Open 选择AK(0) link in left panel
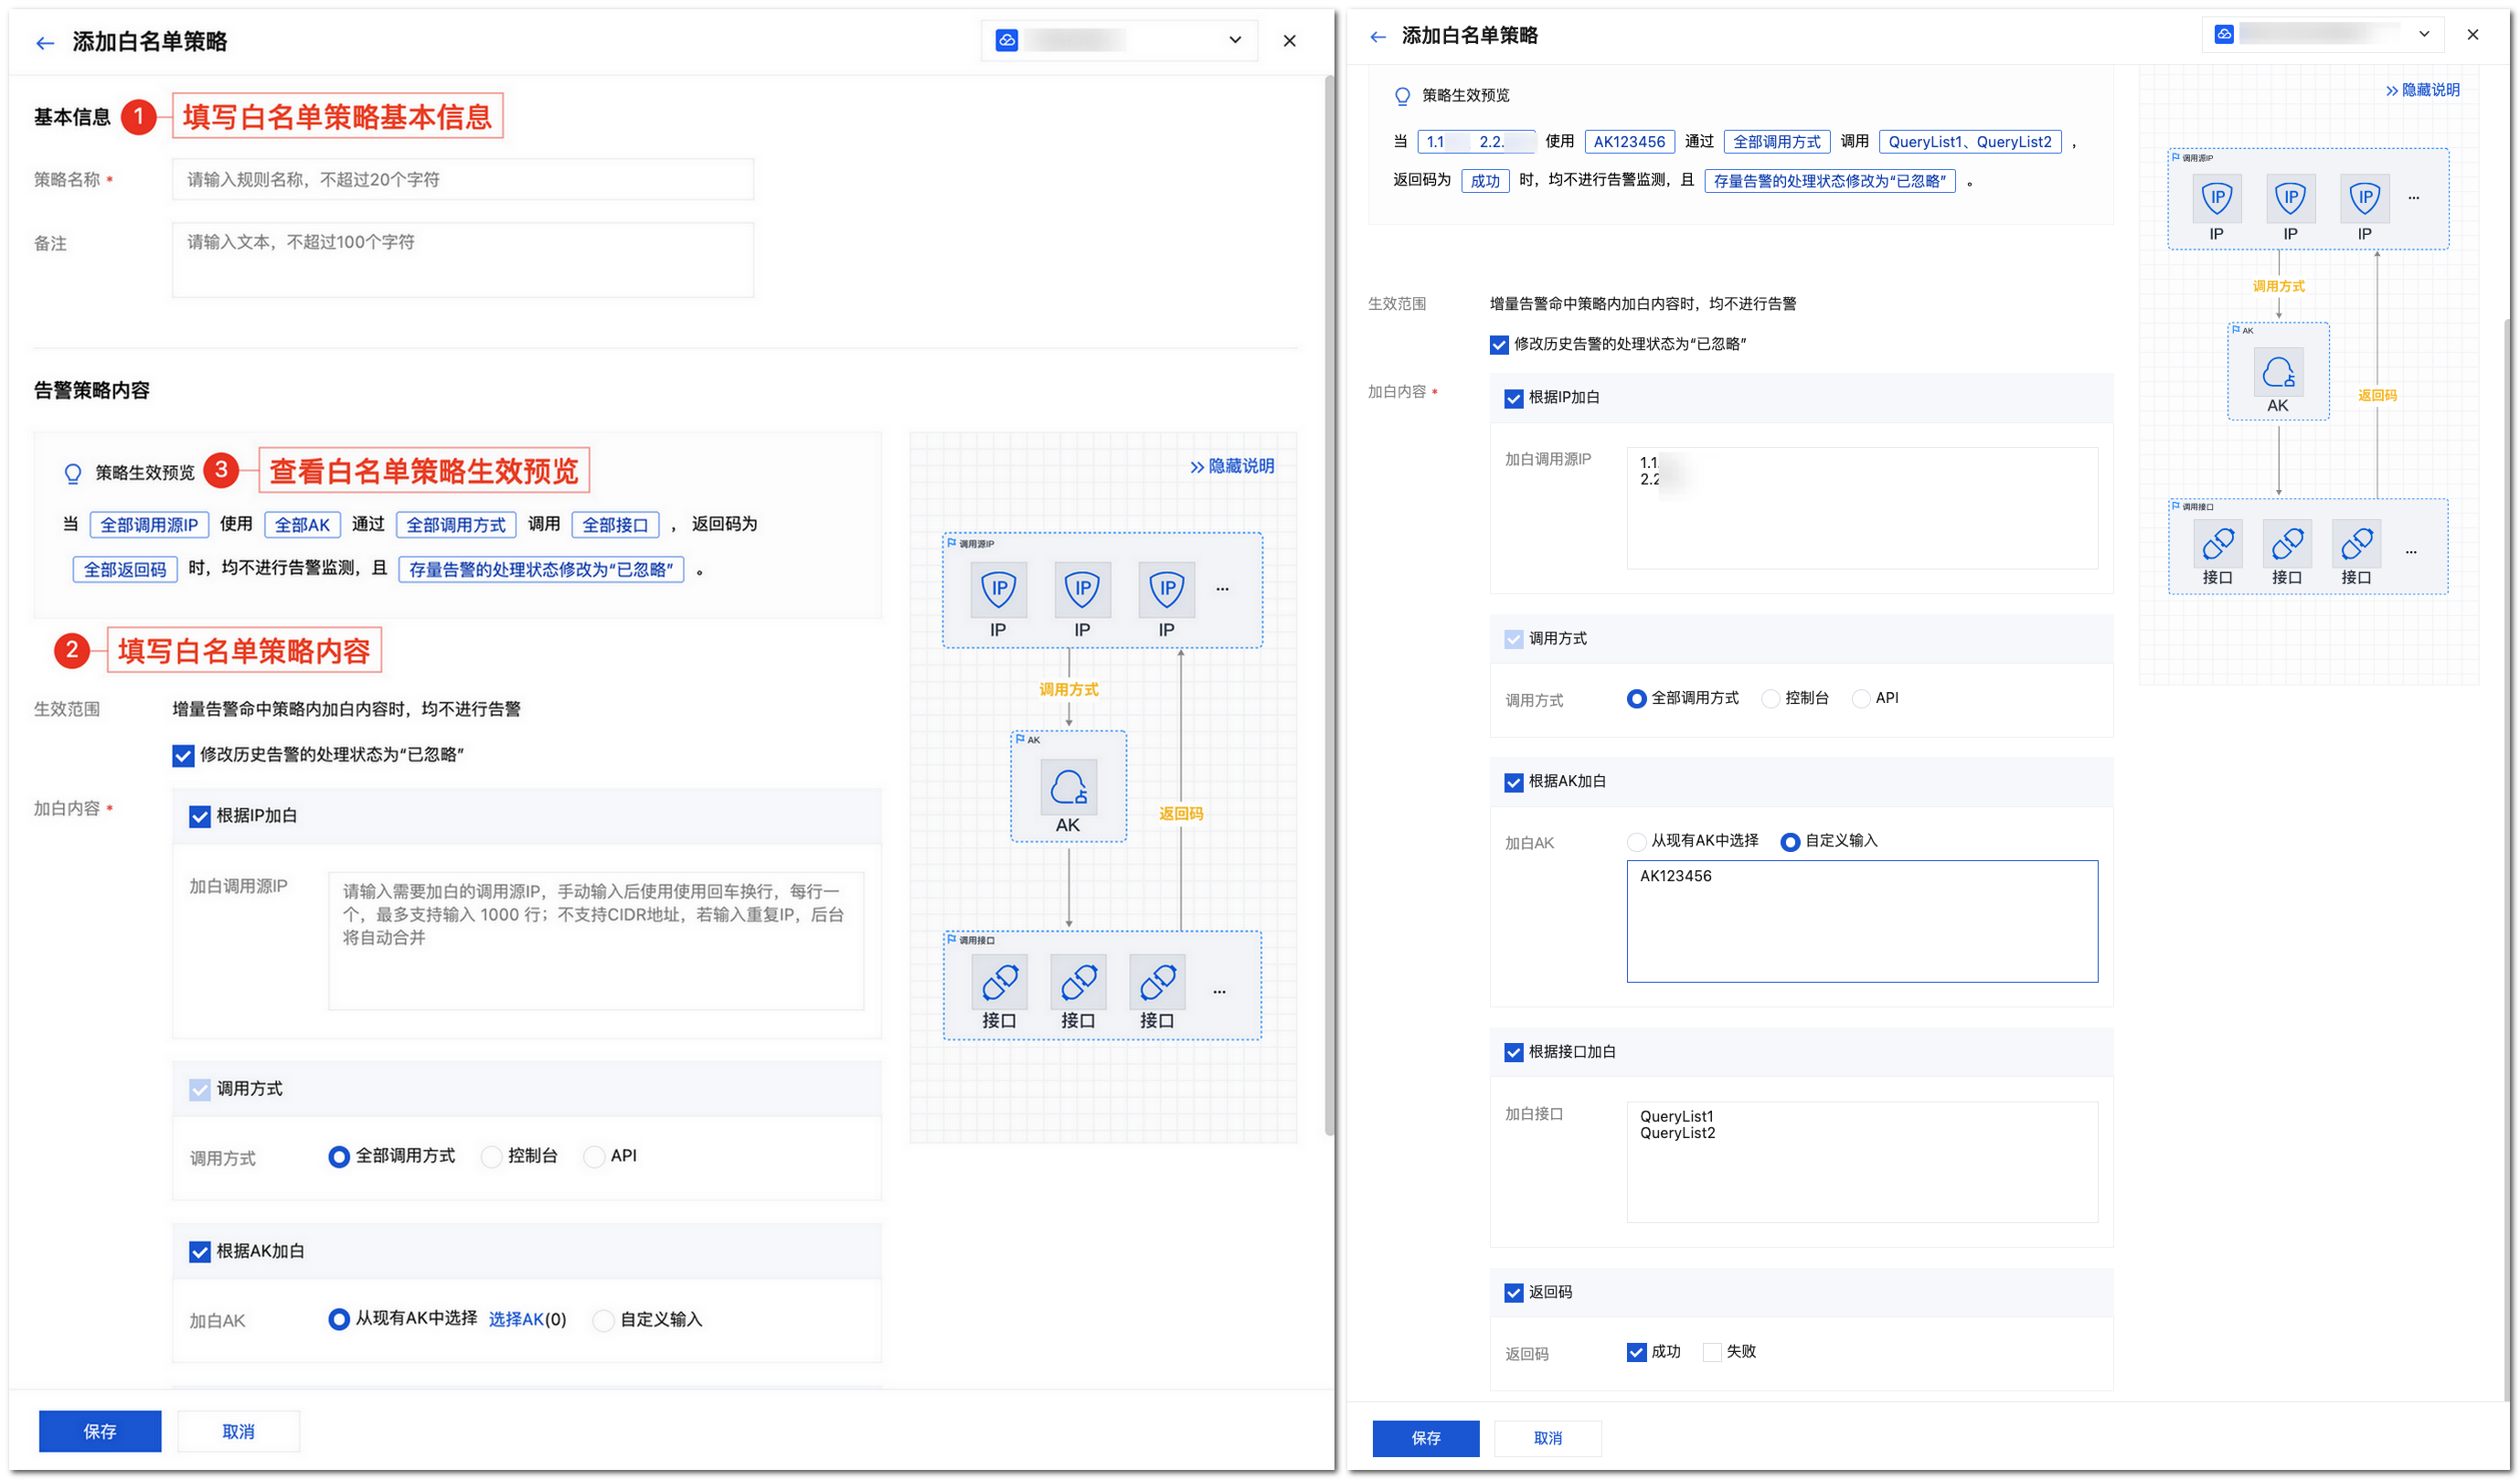The width and height of the screenshot is (2520, 1480). coord(527,1320)
